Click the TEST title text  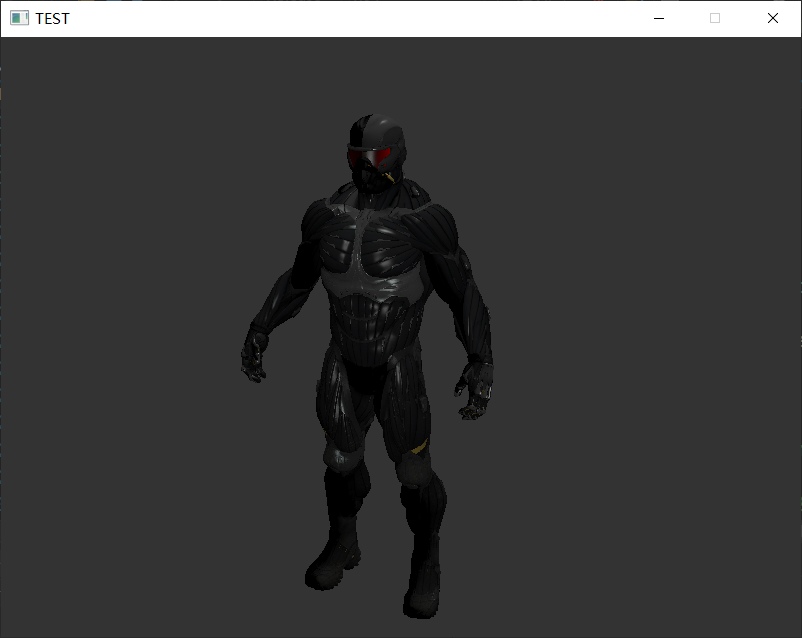52,19
